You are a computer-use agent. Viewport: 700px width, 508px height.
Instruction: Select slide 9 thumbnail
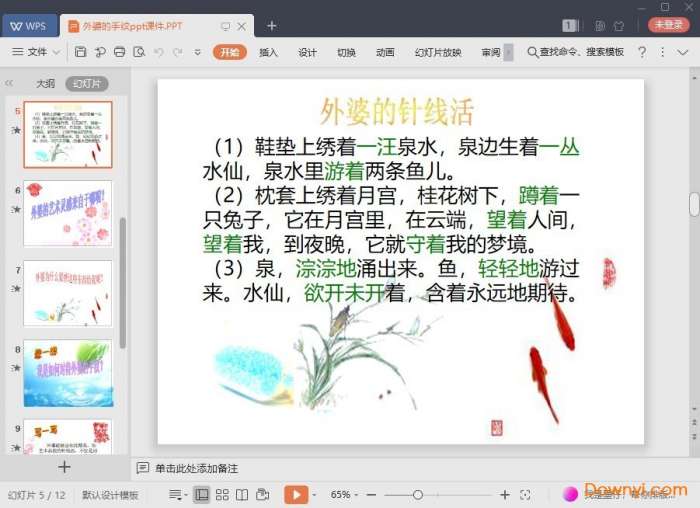(68, 437)
